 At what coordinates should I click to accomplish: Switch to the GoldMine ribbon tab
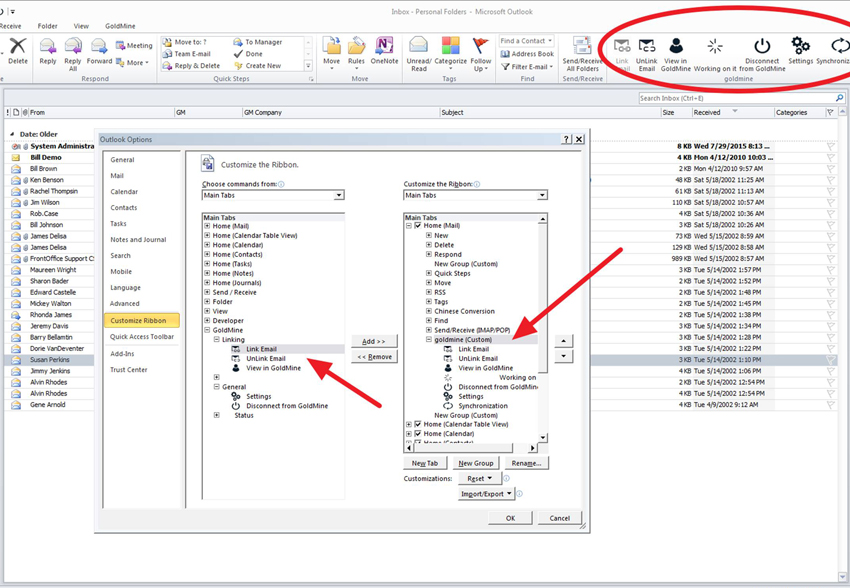[120, 26]
